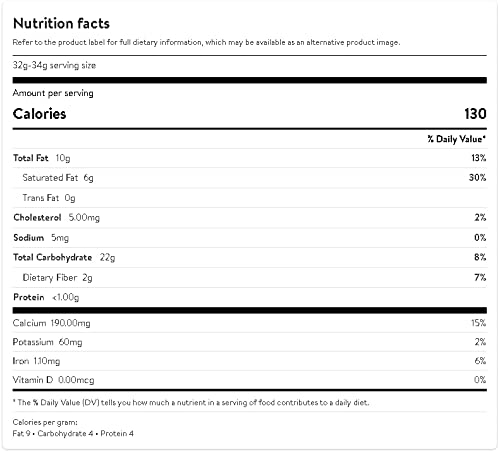Click the Sodium 5mg row
The width and height of the screenshot is (500, 452).
click(250, 238)
